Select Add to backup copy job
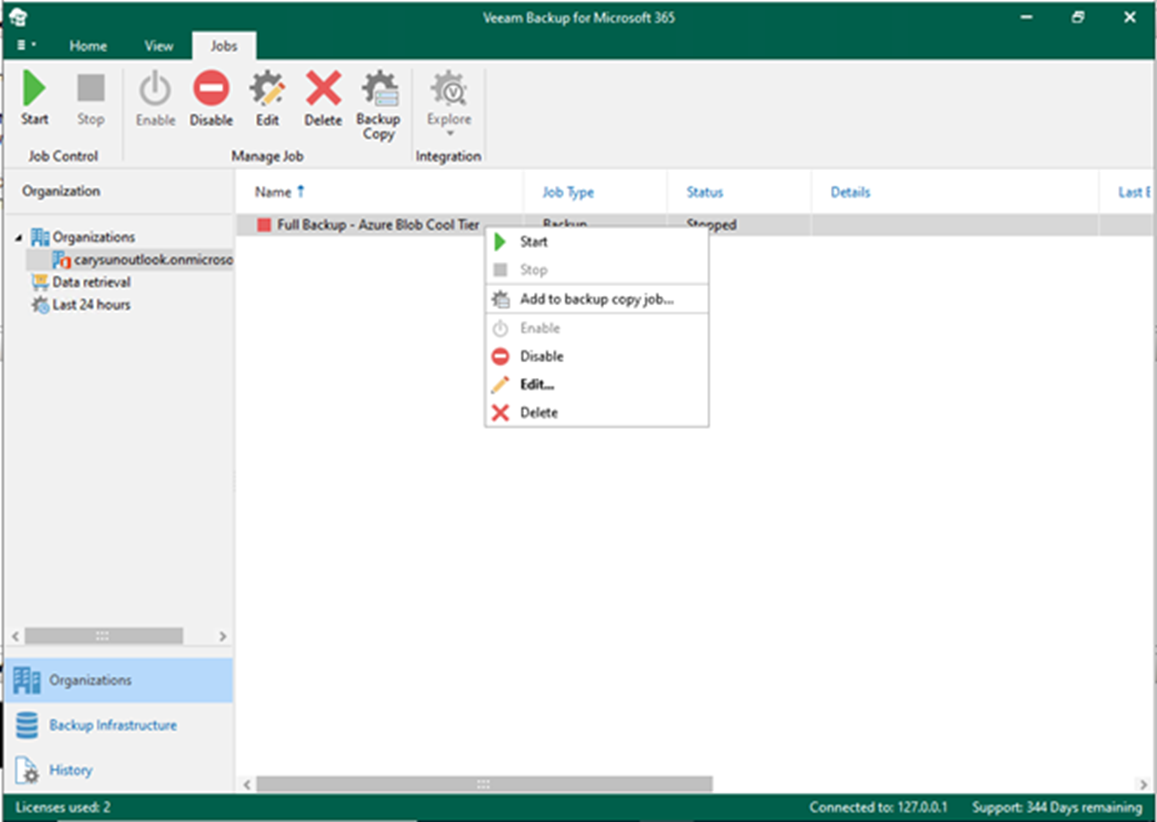The height and width of the screenshot is (822, 1157). 596,299
